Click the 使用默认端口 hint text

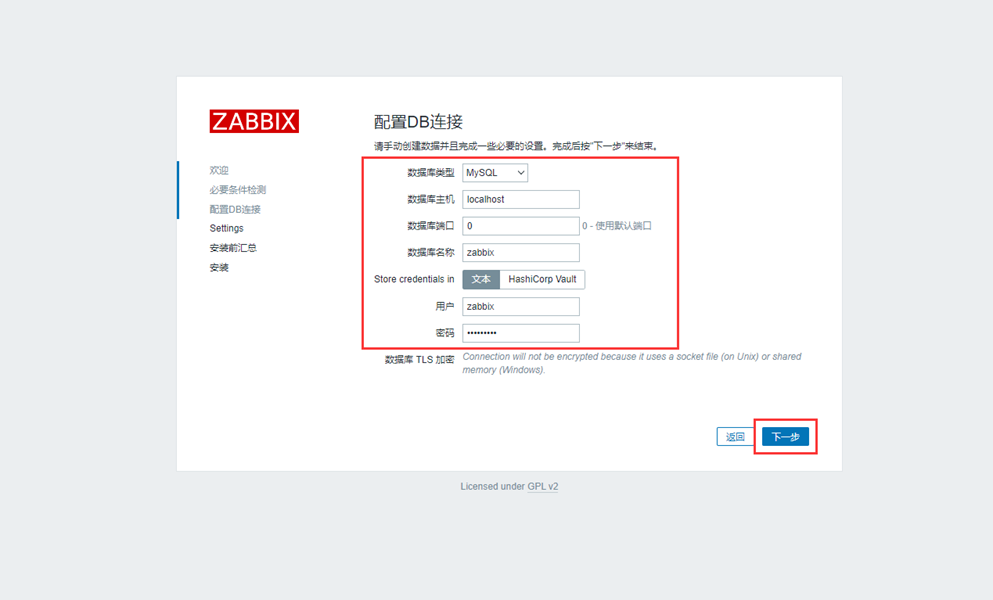(x=617, y=226)
